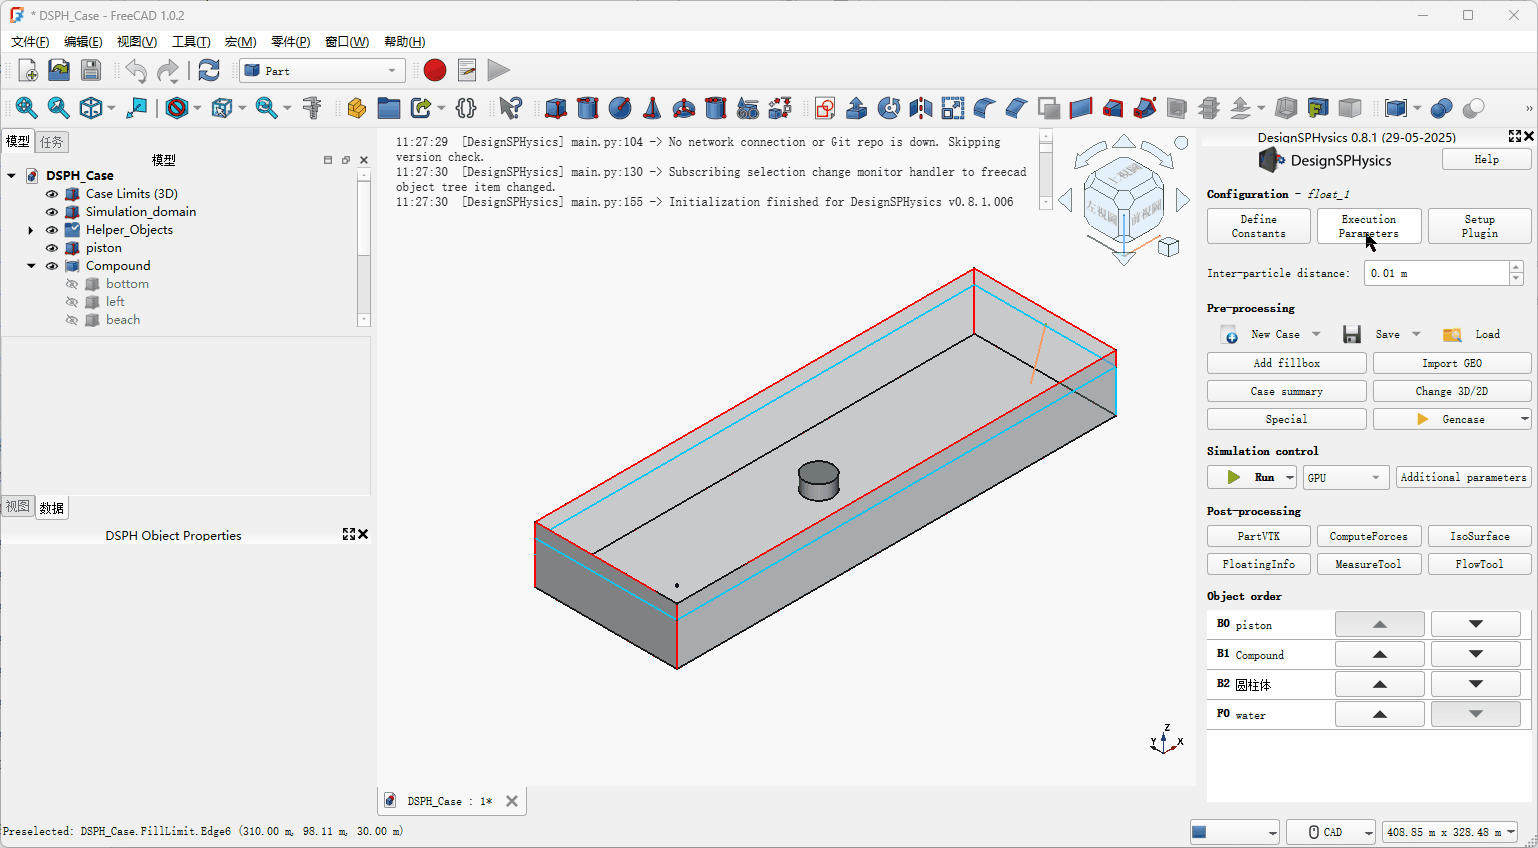Click the Inter-particle distance input field
Screen dimensions: 1538x848
pyautogui.click(x=1436, y=273)
